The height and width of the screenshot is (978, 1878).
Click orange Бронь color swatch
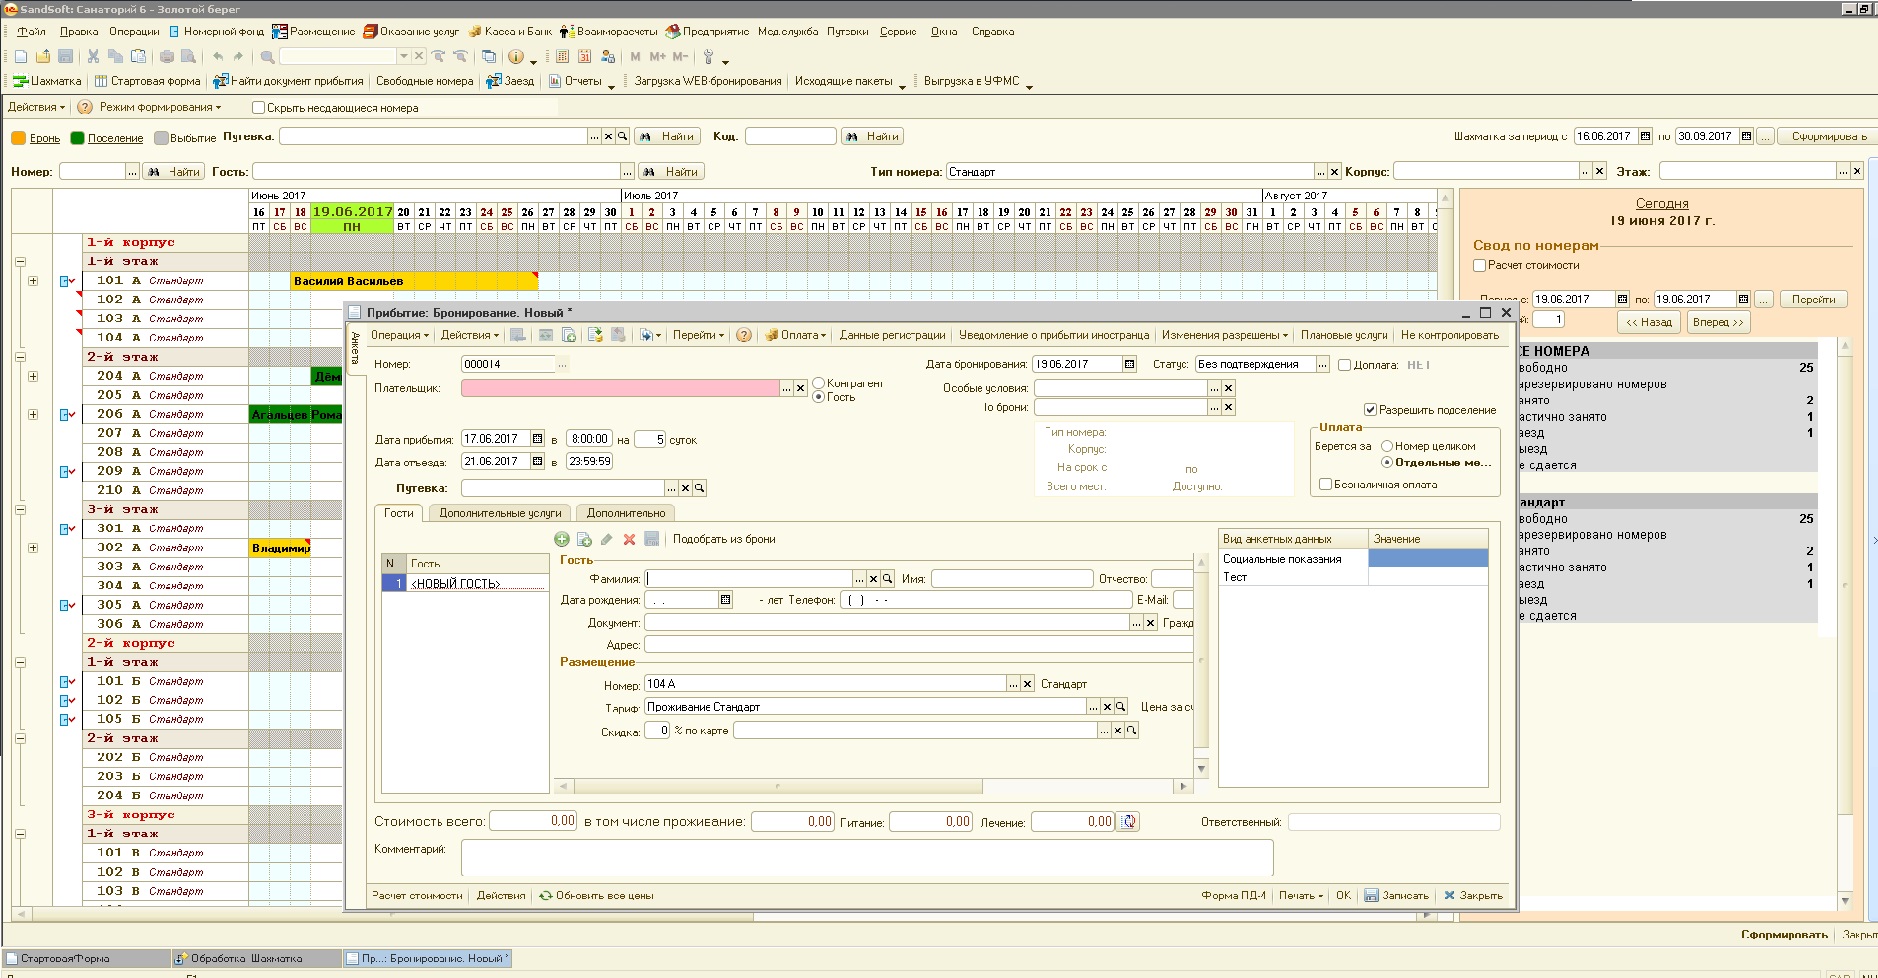(x=18, y=139)
